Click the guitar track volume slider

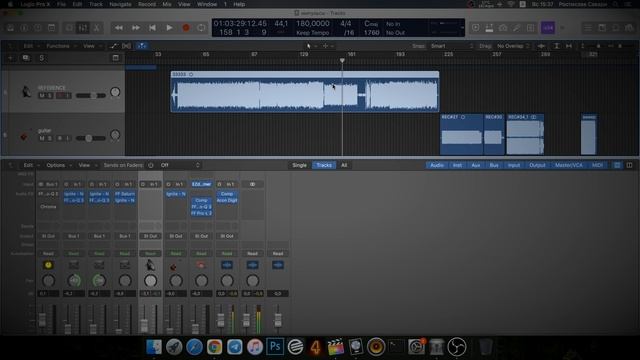(91, 138)
